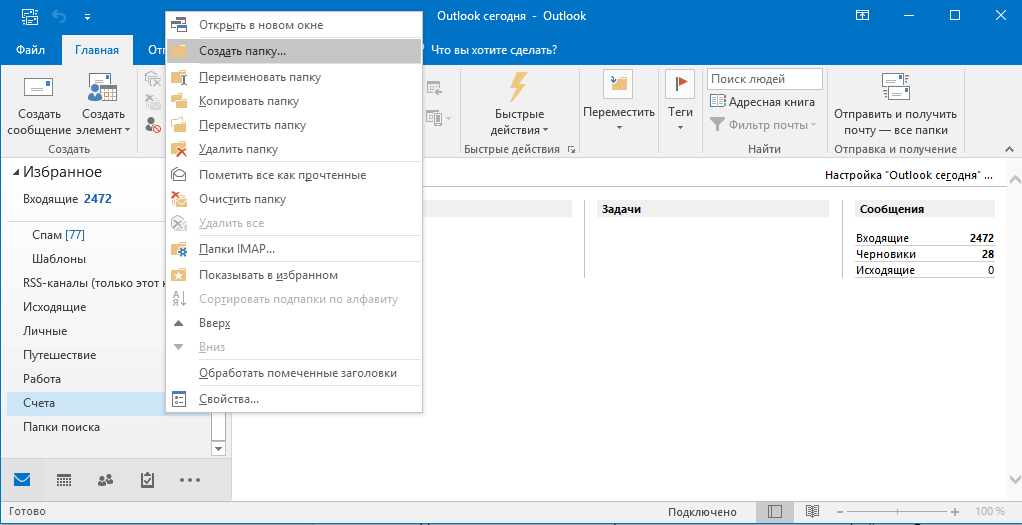
Task: Select 'Создать папку...' in context menu
Action: [x=242, y=51]
